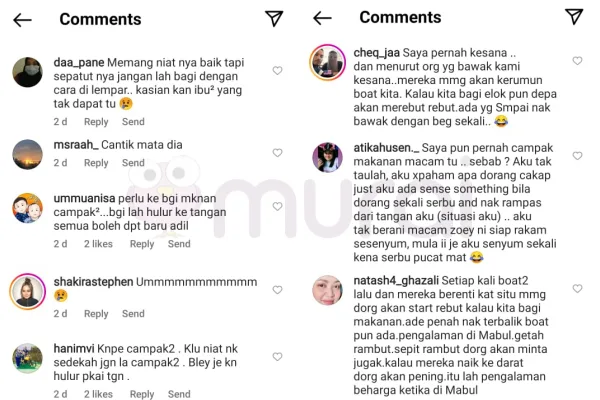Reply to shakirastephen's comment
600x400 pixels.
tap(96, 313)
